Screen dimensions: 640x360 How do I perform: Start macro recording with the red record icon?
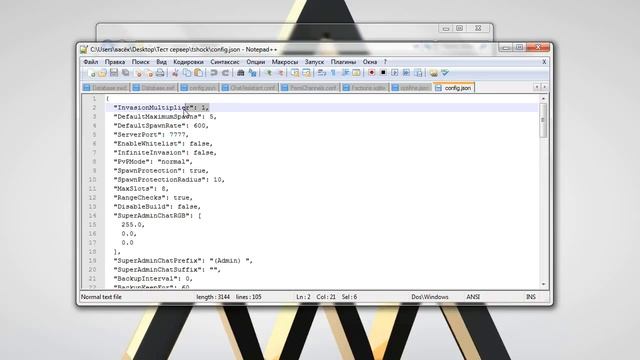(372, 73)
